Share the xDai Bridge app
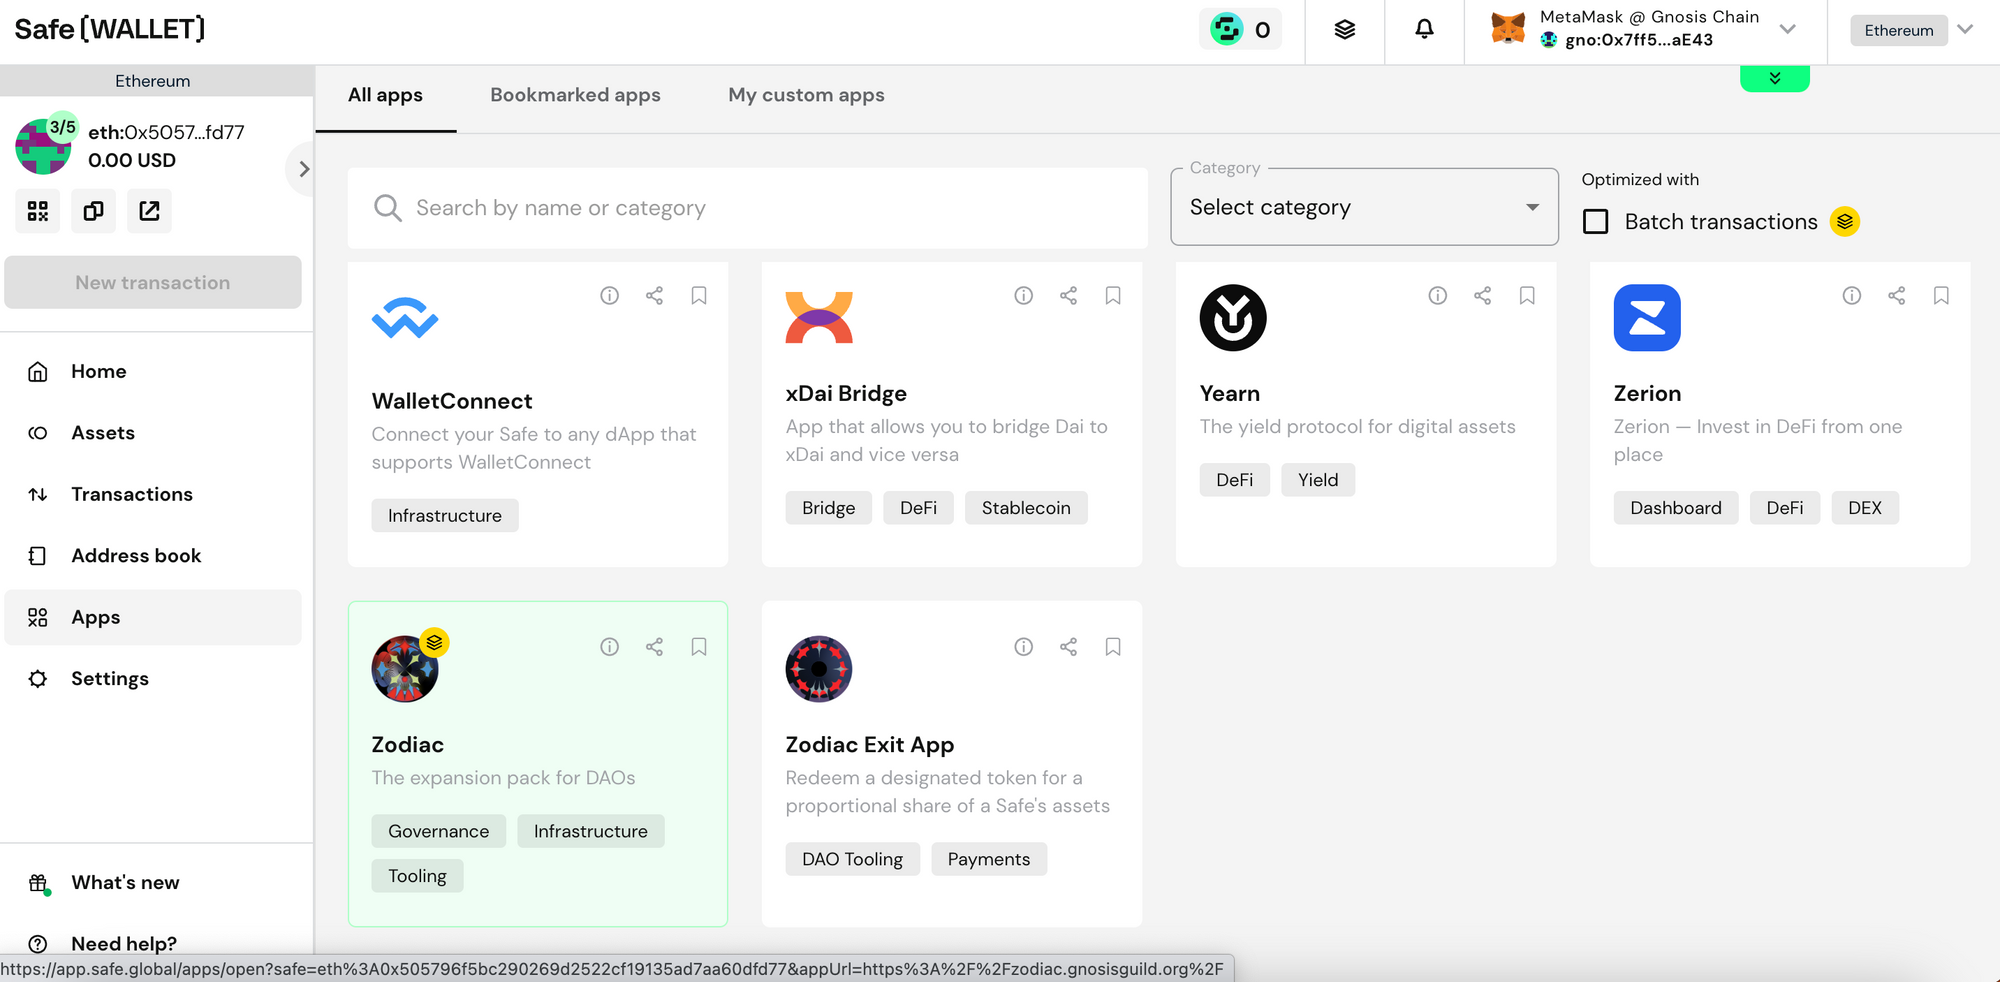The height and width of the screenshot is (982, 2000). coord(1068,296)
